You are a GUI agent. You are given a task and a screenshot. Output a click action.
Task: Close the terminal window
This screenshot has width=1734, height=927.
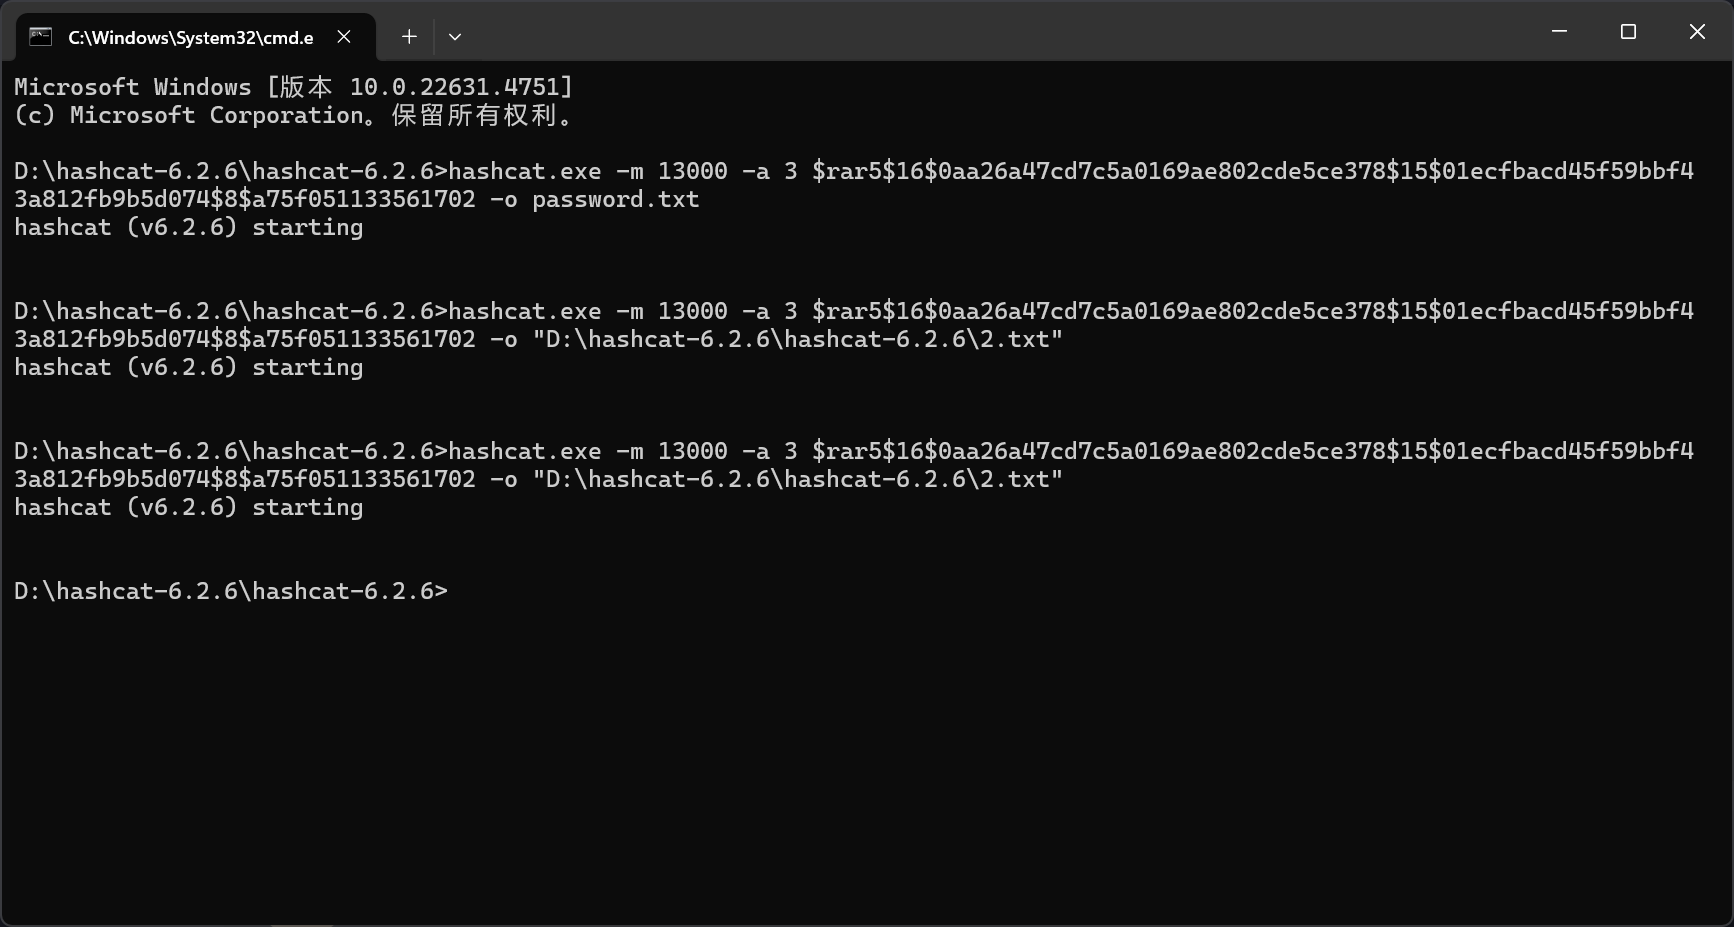pyautogui.click(x=1697, y=32)
